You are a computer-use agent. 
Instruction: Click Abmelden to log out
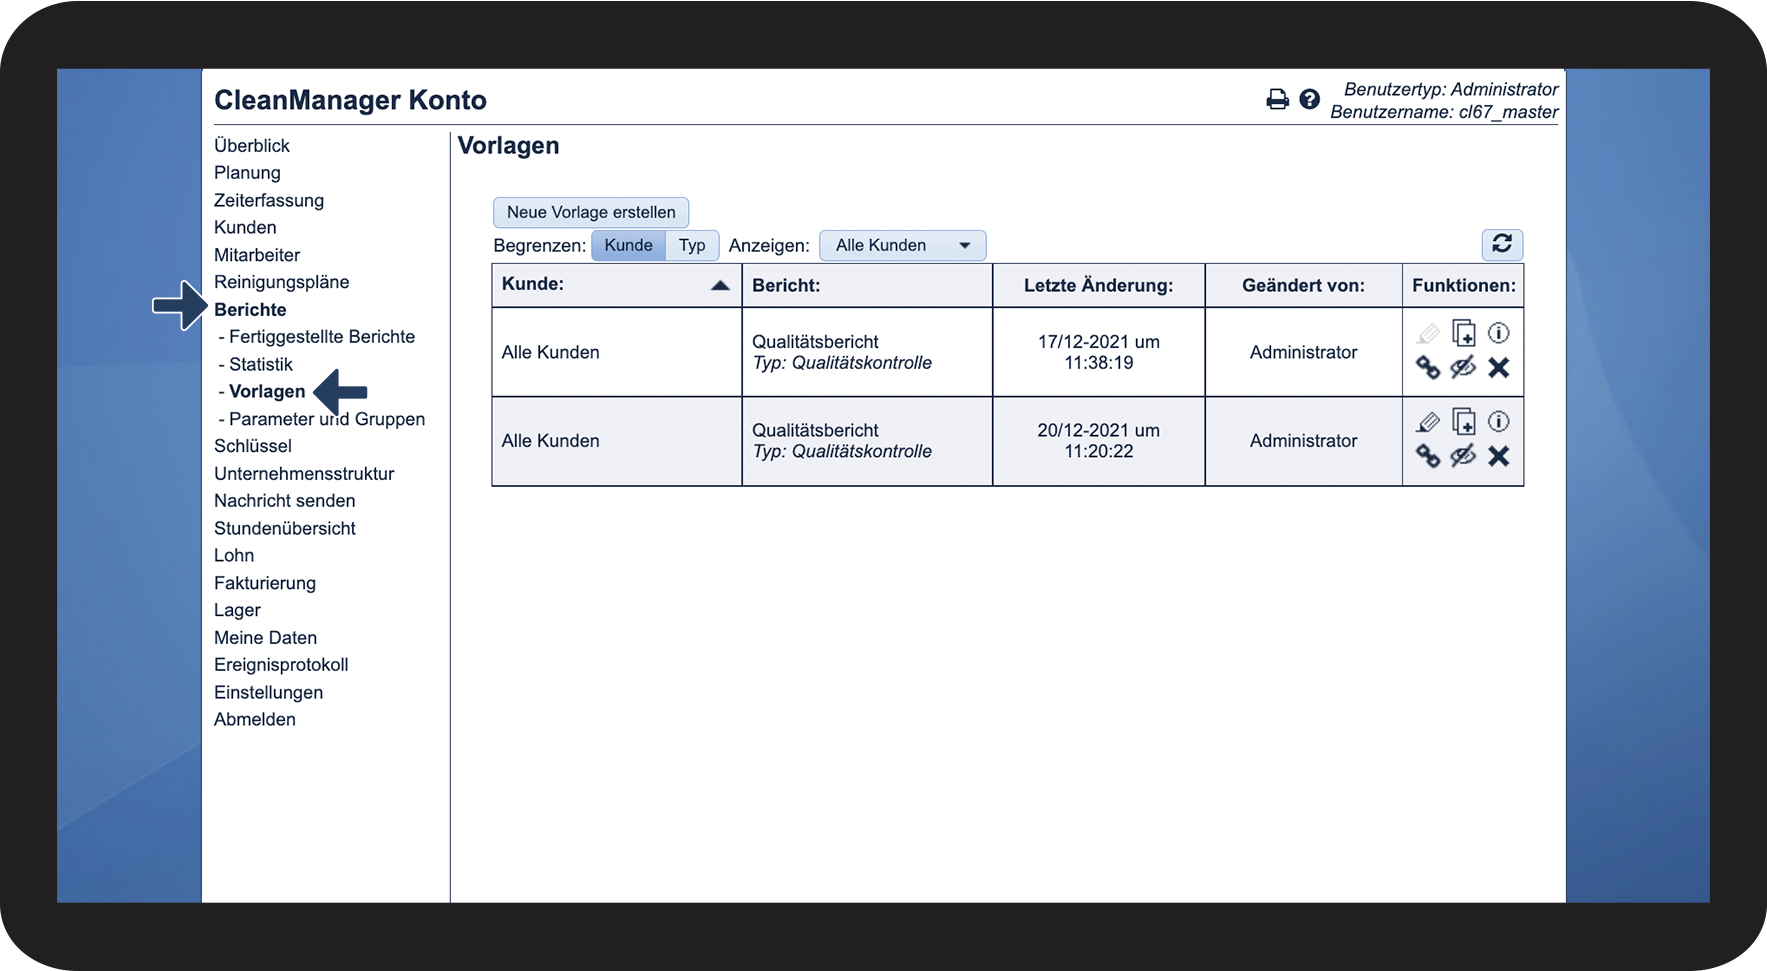pos(255,719)
